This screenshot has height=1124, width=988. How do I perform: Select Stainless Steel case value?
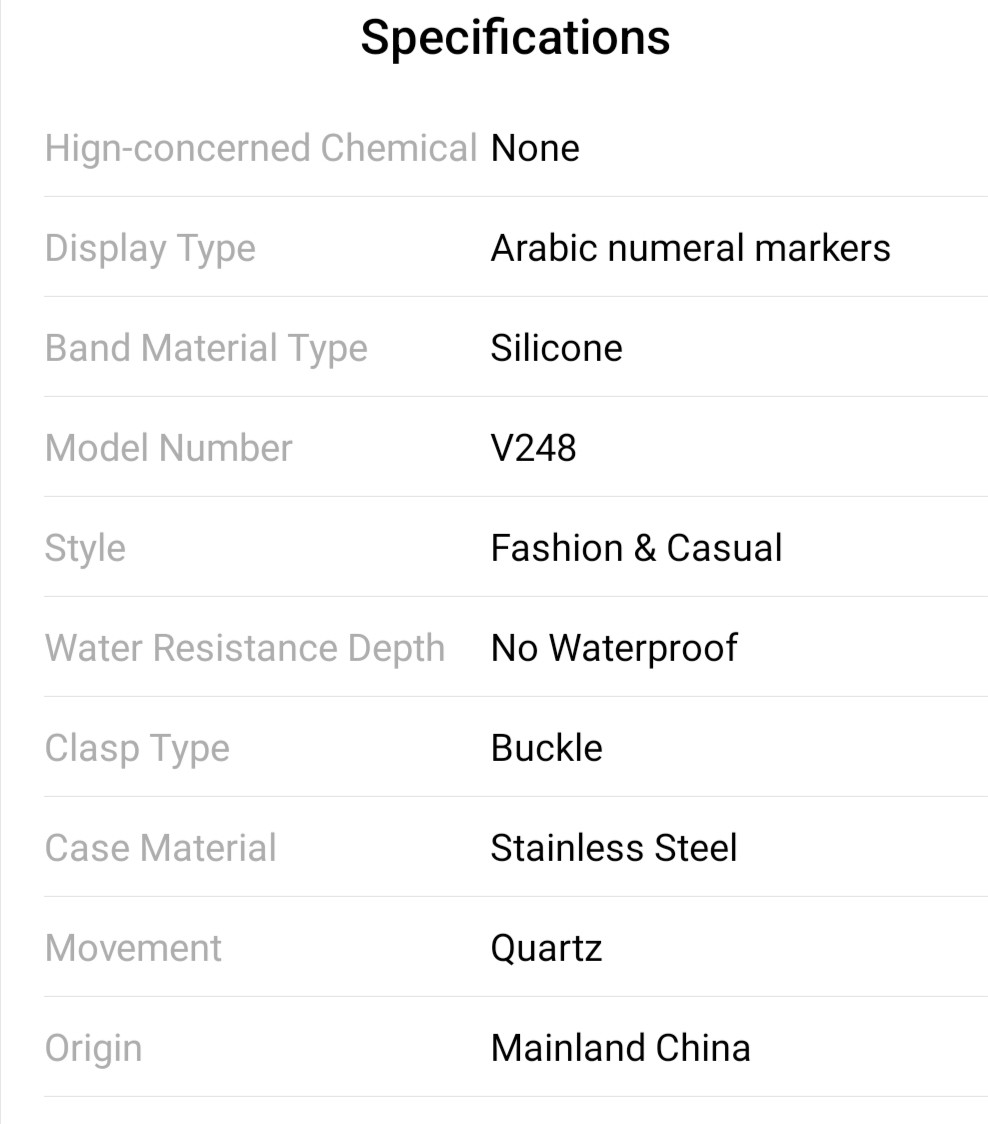[x=613, y=848]
